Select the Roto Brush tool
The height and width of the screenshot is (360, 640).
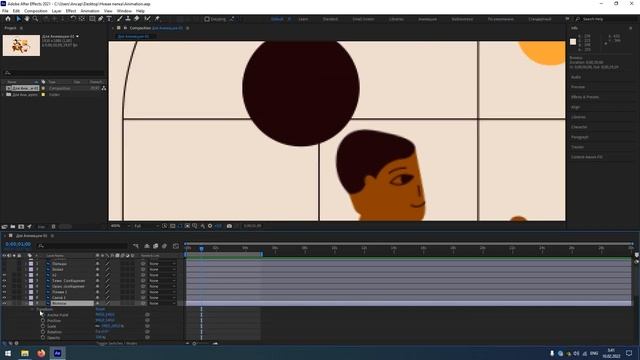(147, 19)
